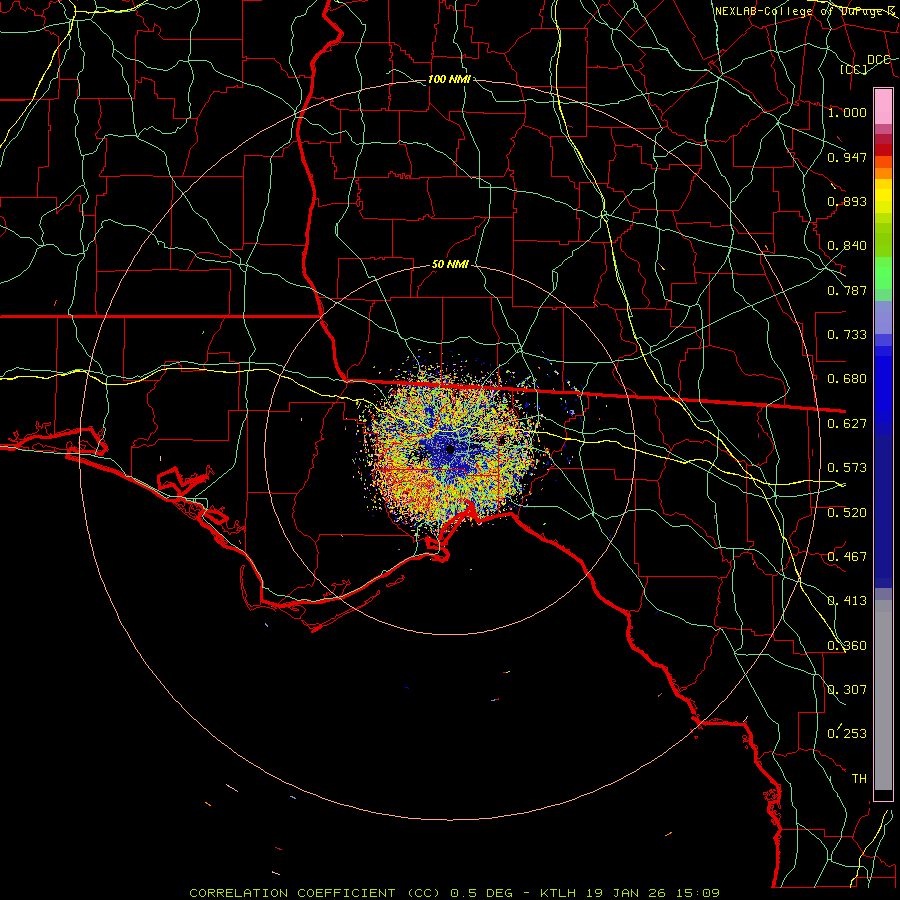Click the TH threshold label on legend
The width and height of the screenshot is (900, 900).
click(x=859, y=779)
